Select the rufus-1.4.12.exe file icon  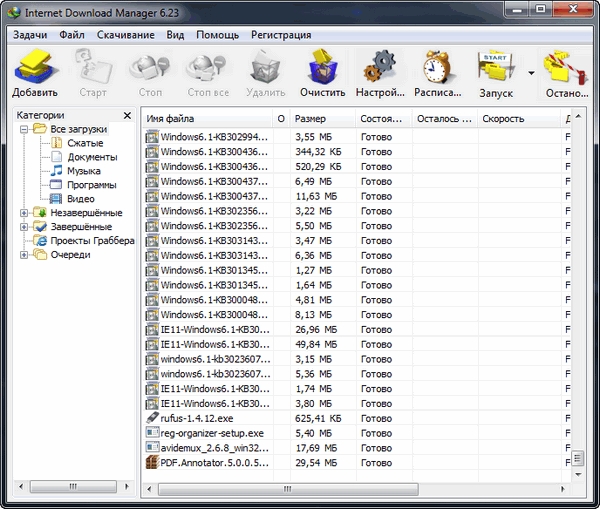tap(152, 418)
